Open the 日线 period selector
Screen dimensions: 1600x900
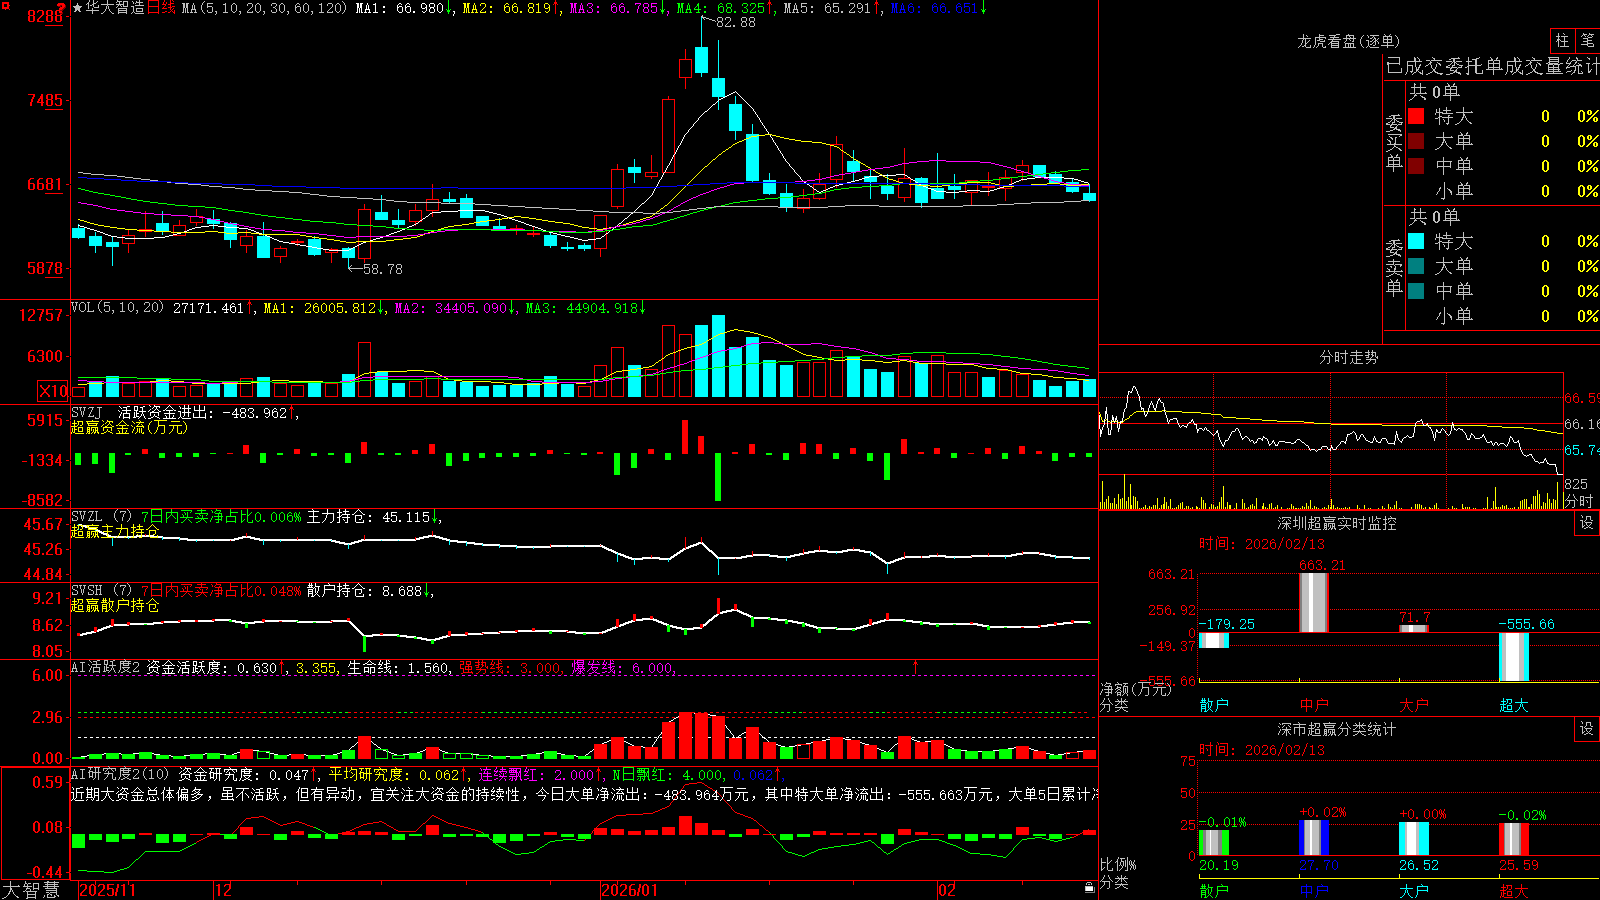click(161, 8)
